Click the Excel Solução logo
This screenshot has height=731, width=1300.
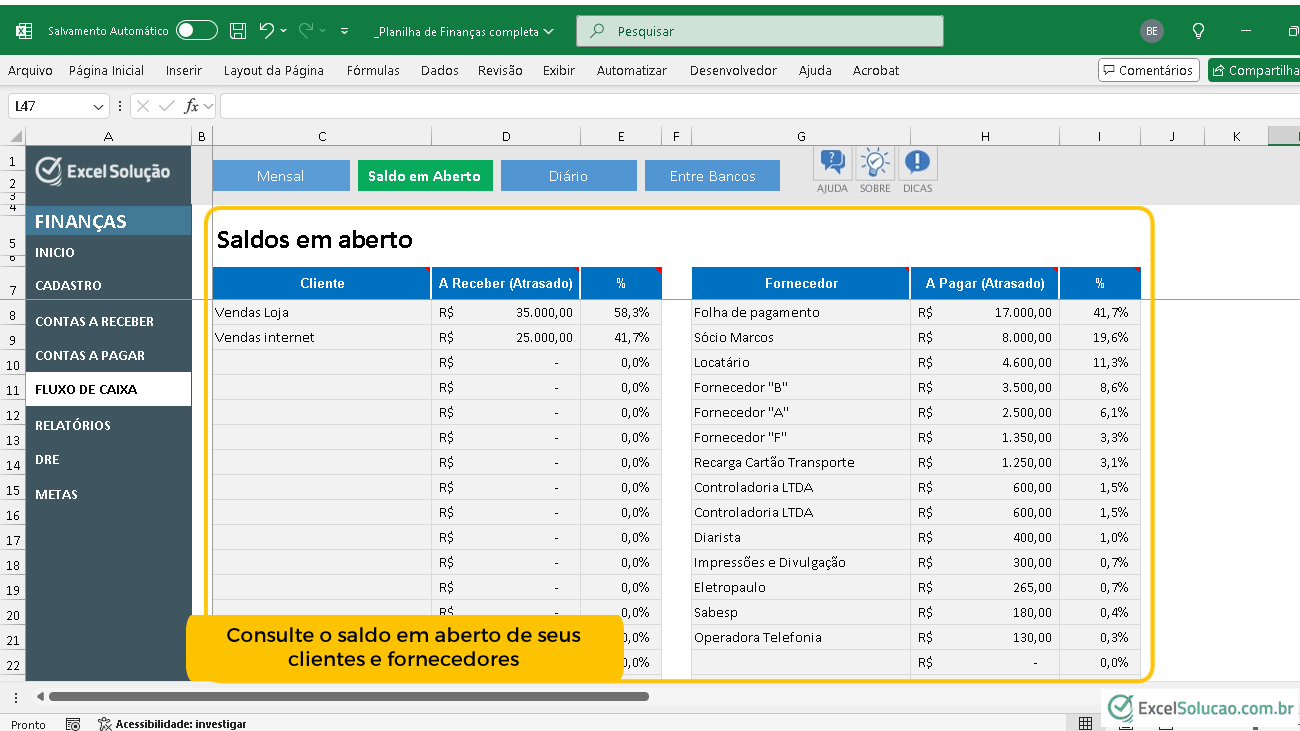(x=103, y=171)
